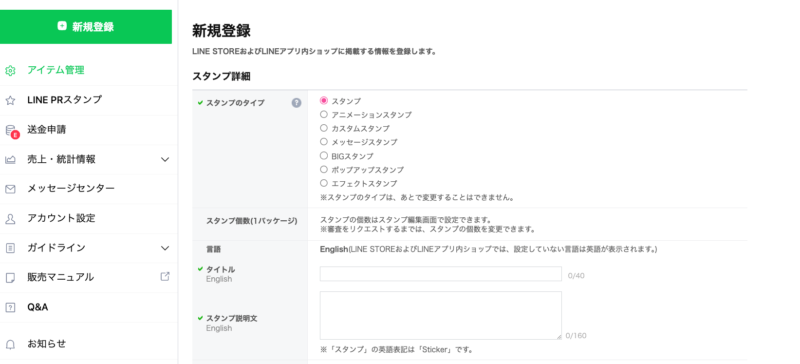Select the カスタムスタンプ radio button
Screen dimensions: 800x364
[323, 128]
